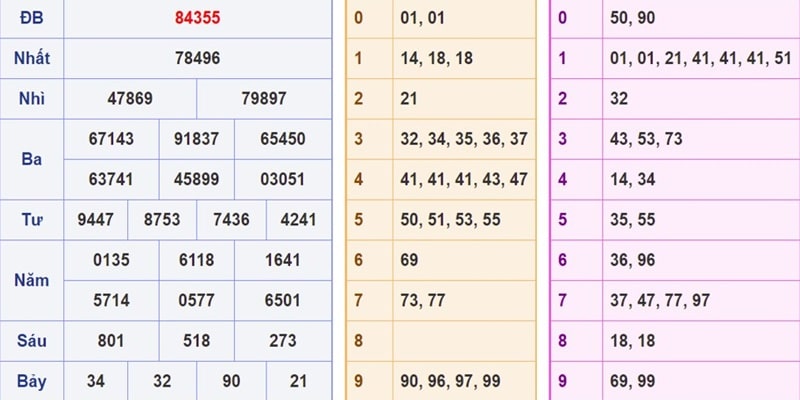This screenshot has height=400, width=800.
Task: Click seventh prize number 90
Action: pos(230,381)
